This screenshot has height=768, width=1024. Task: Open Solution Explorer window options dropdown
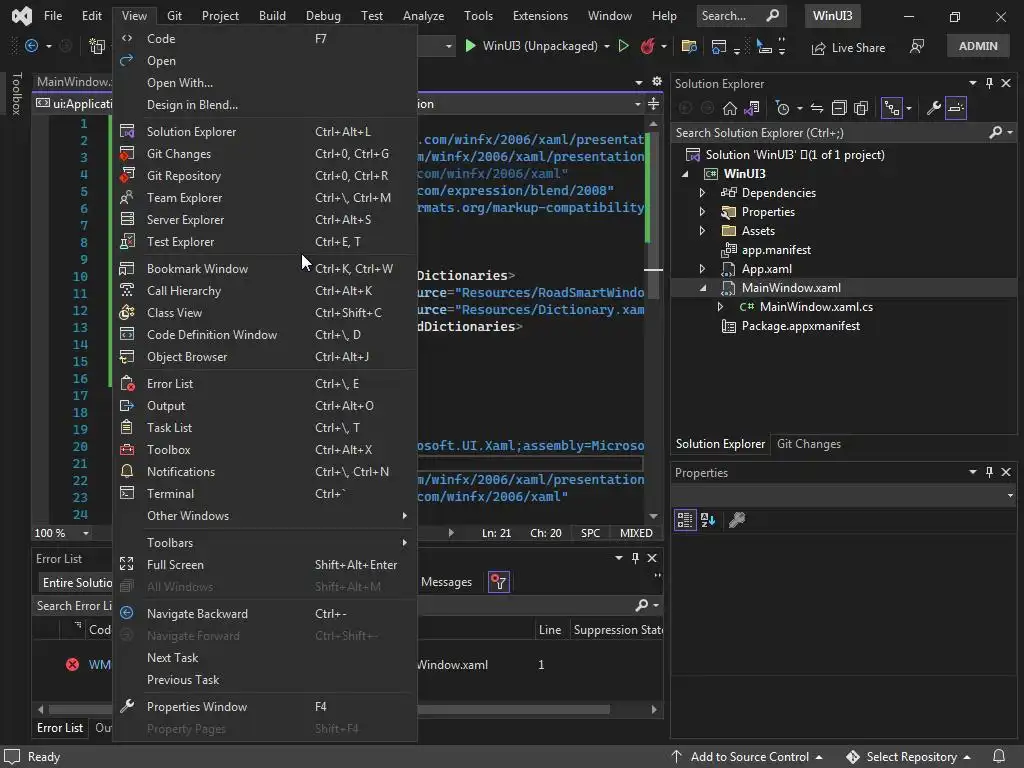972,83
